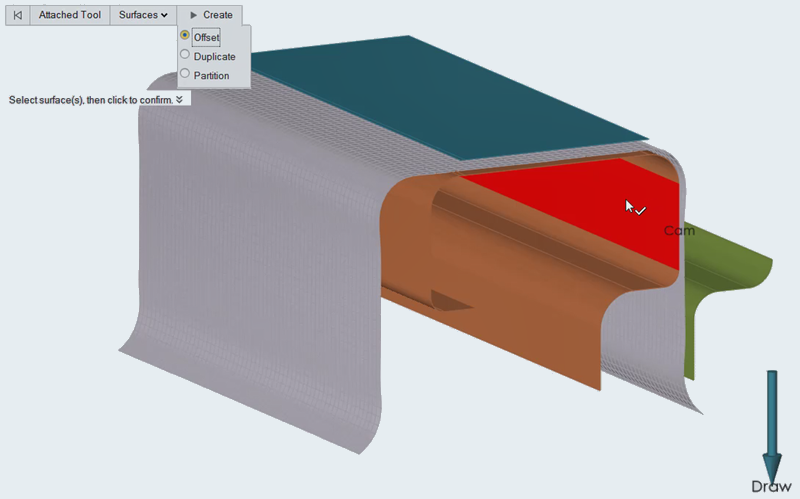Click the back-to-start arrow icon
This screenshot has height=499, width=800.
[17, 15]
